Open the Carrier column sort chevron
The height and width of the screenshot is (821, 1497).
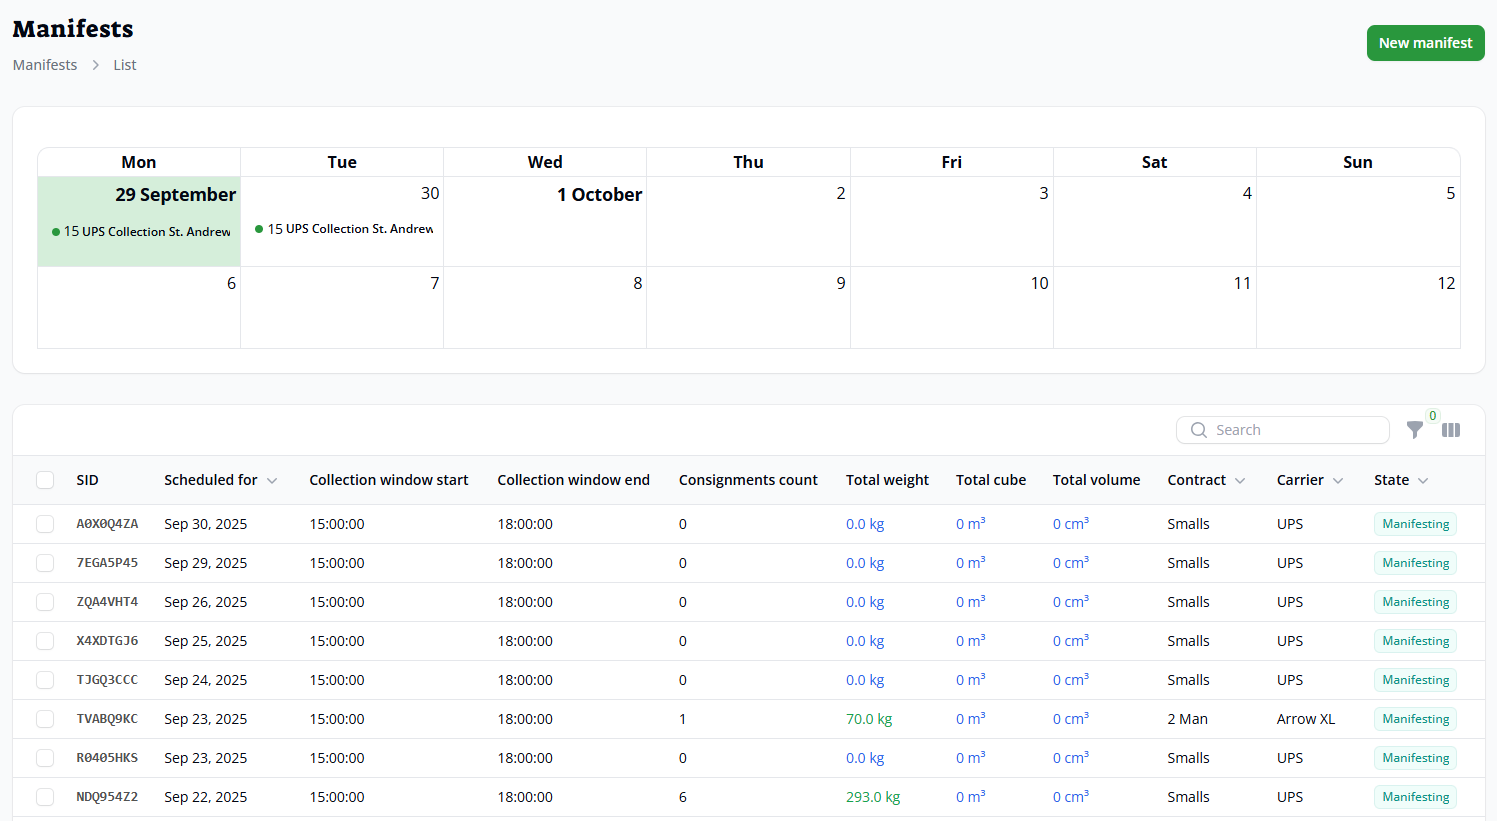pyautogui.click(x=1338, y=481)
